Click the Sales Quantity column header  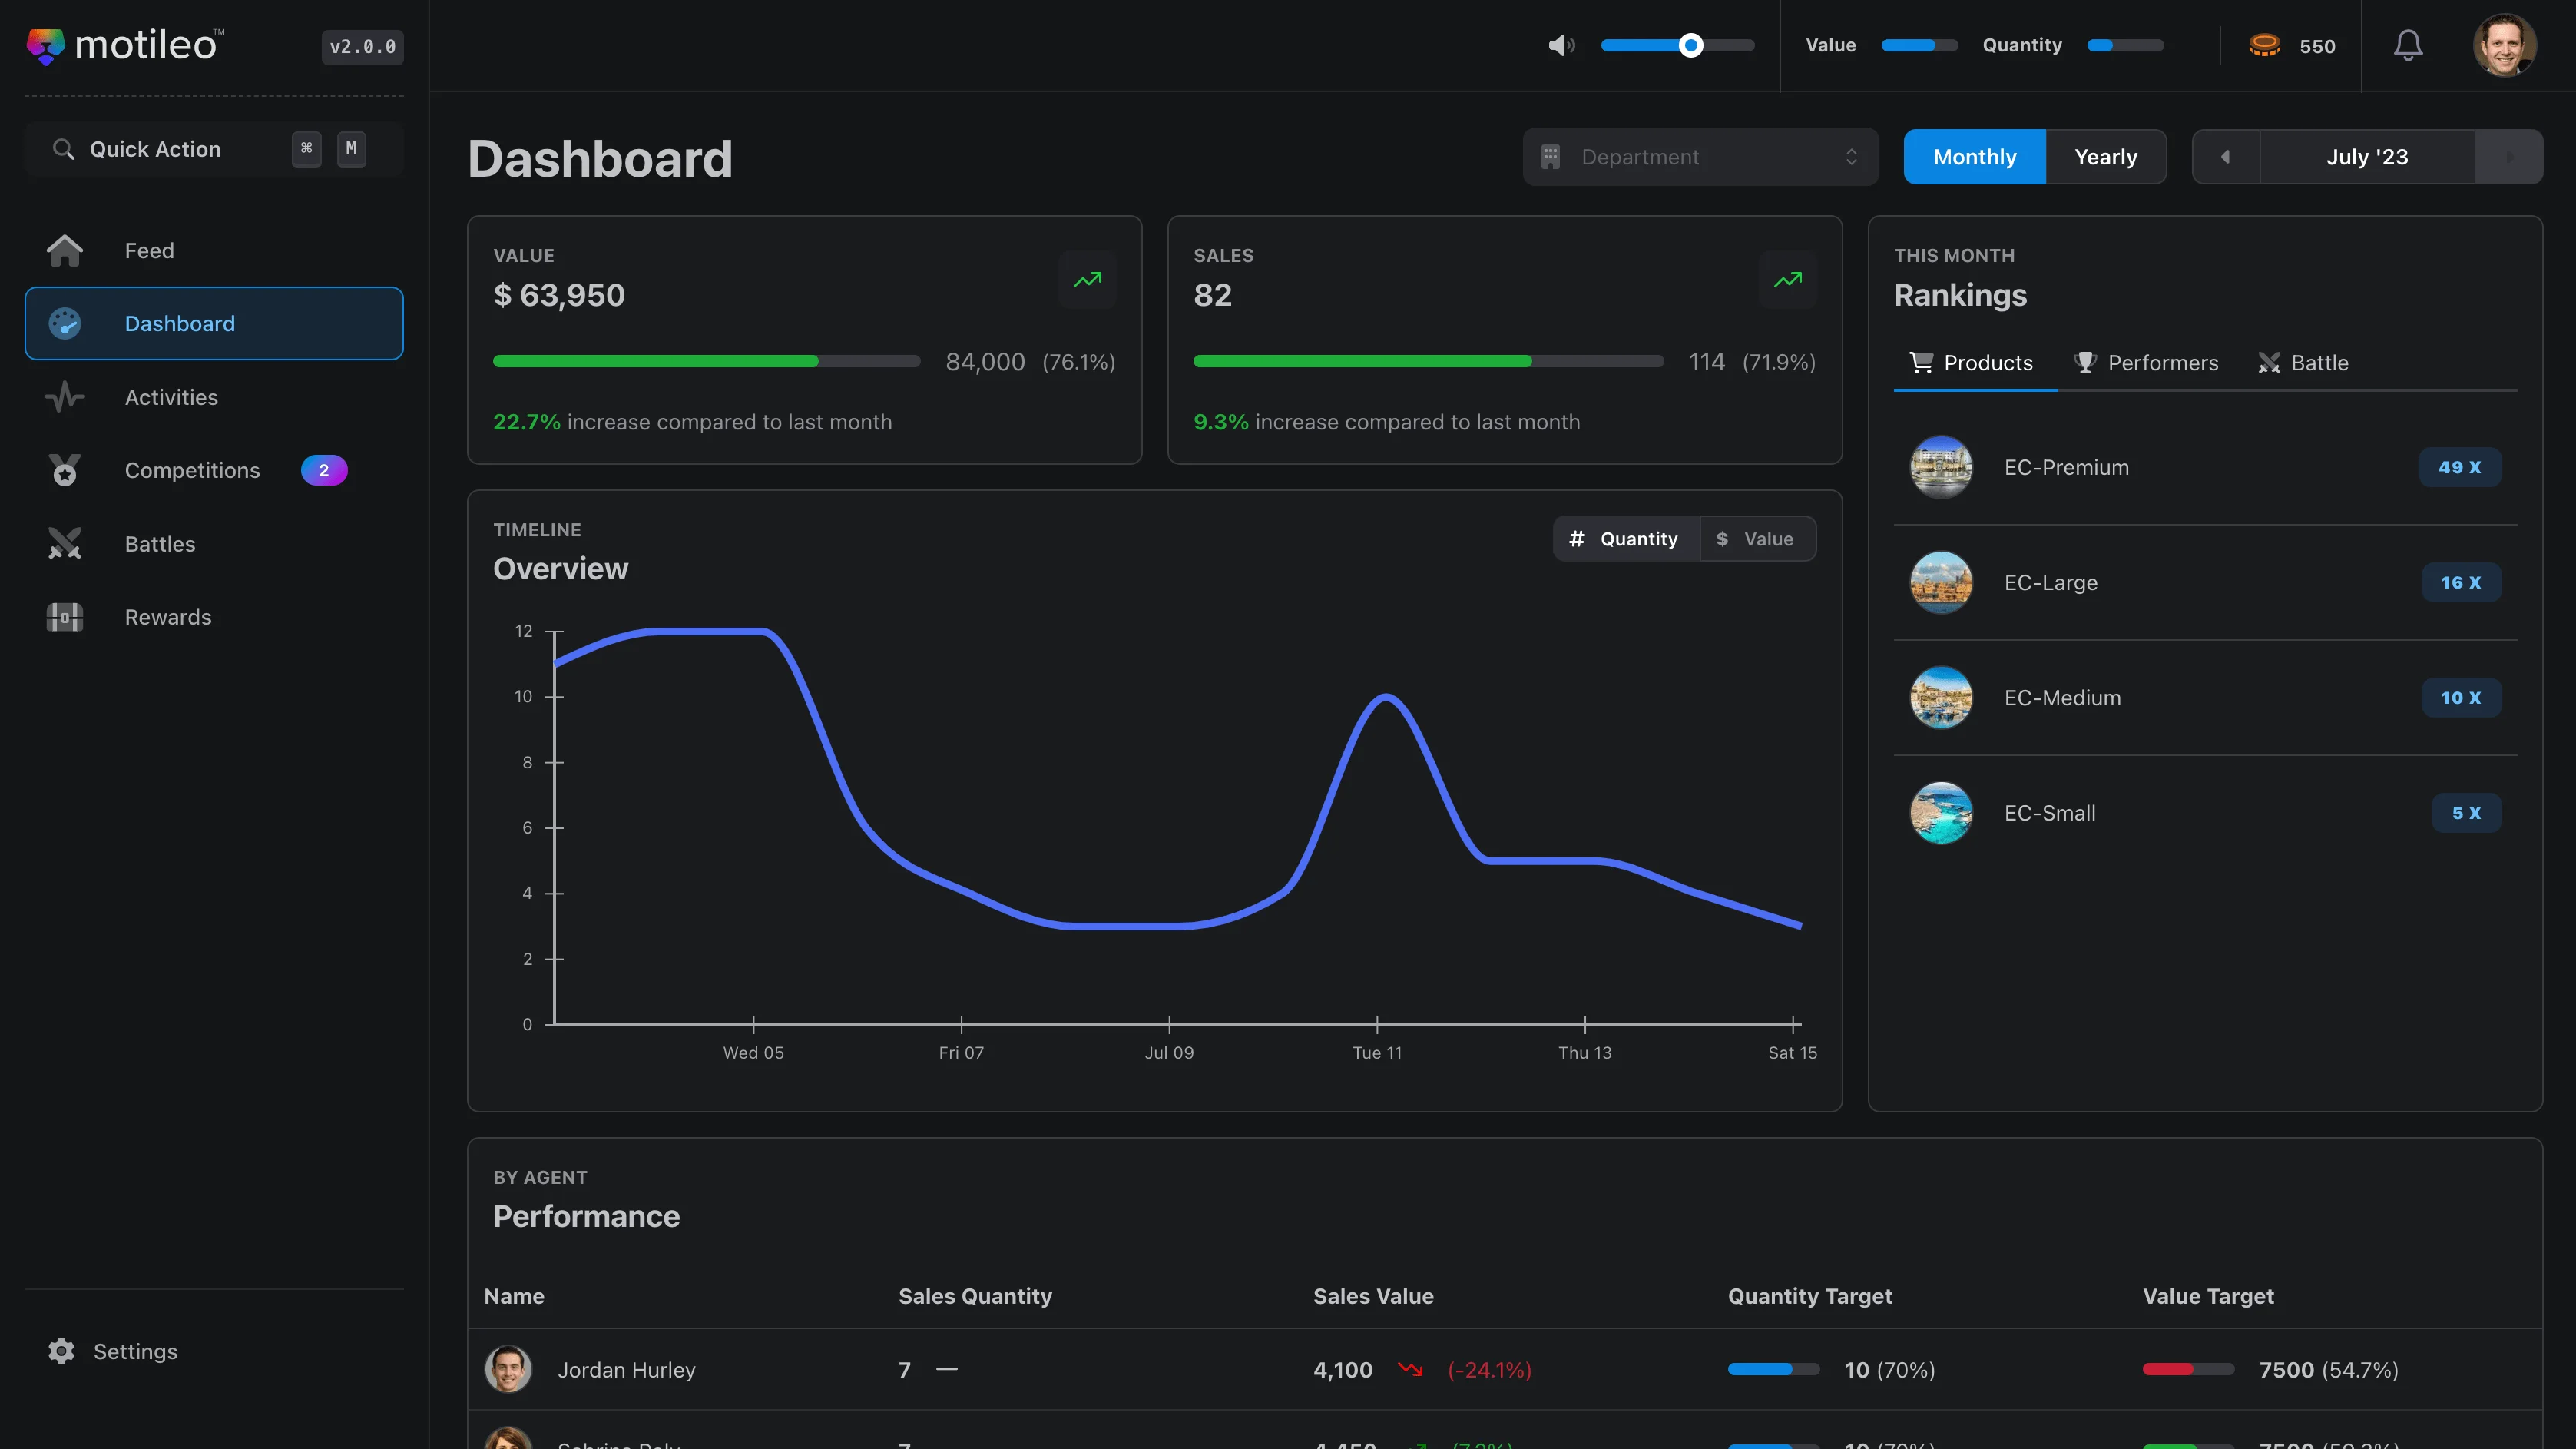(975, 1296)
